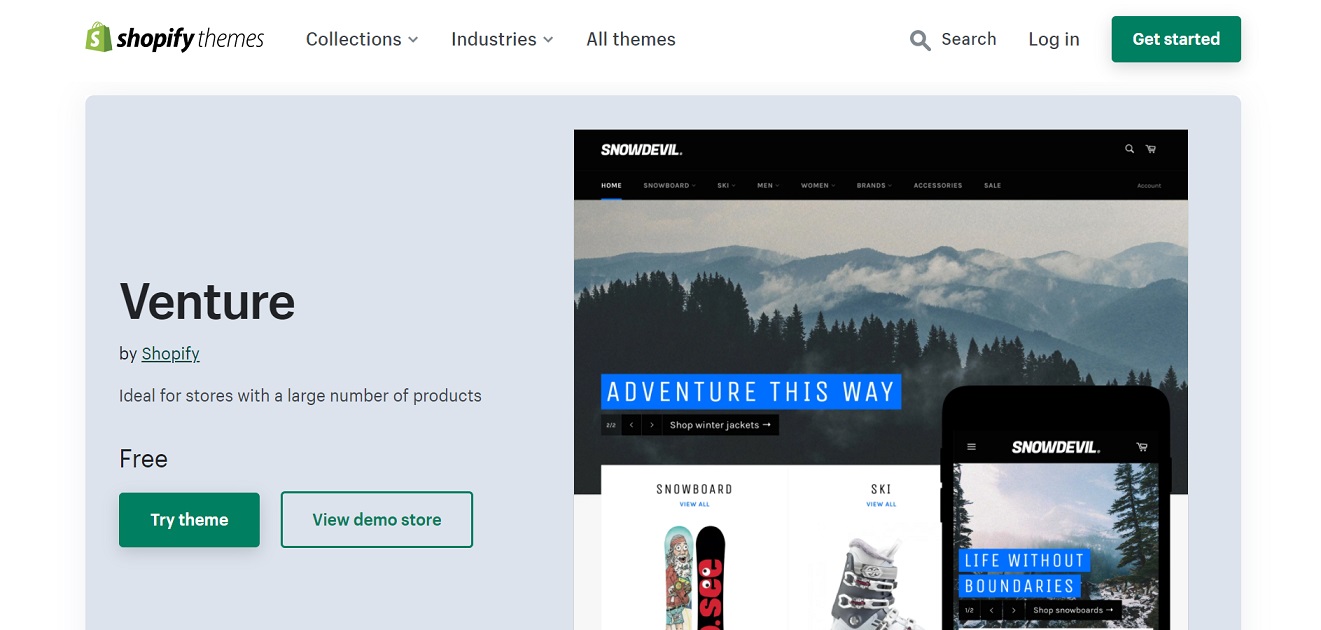
Task: Click the View demo store button
Action: point(377,520)
